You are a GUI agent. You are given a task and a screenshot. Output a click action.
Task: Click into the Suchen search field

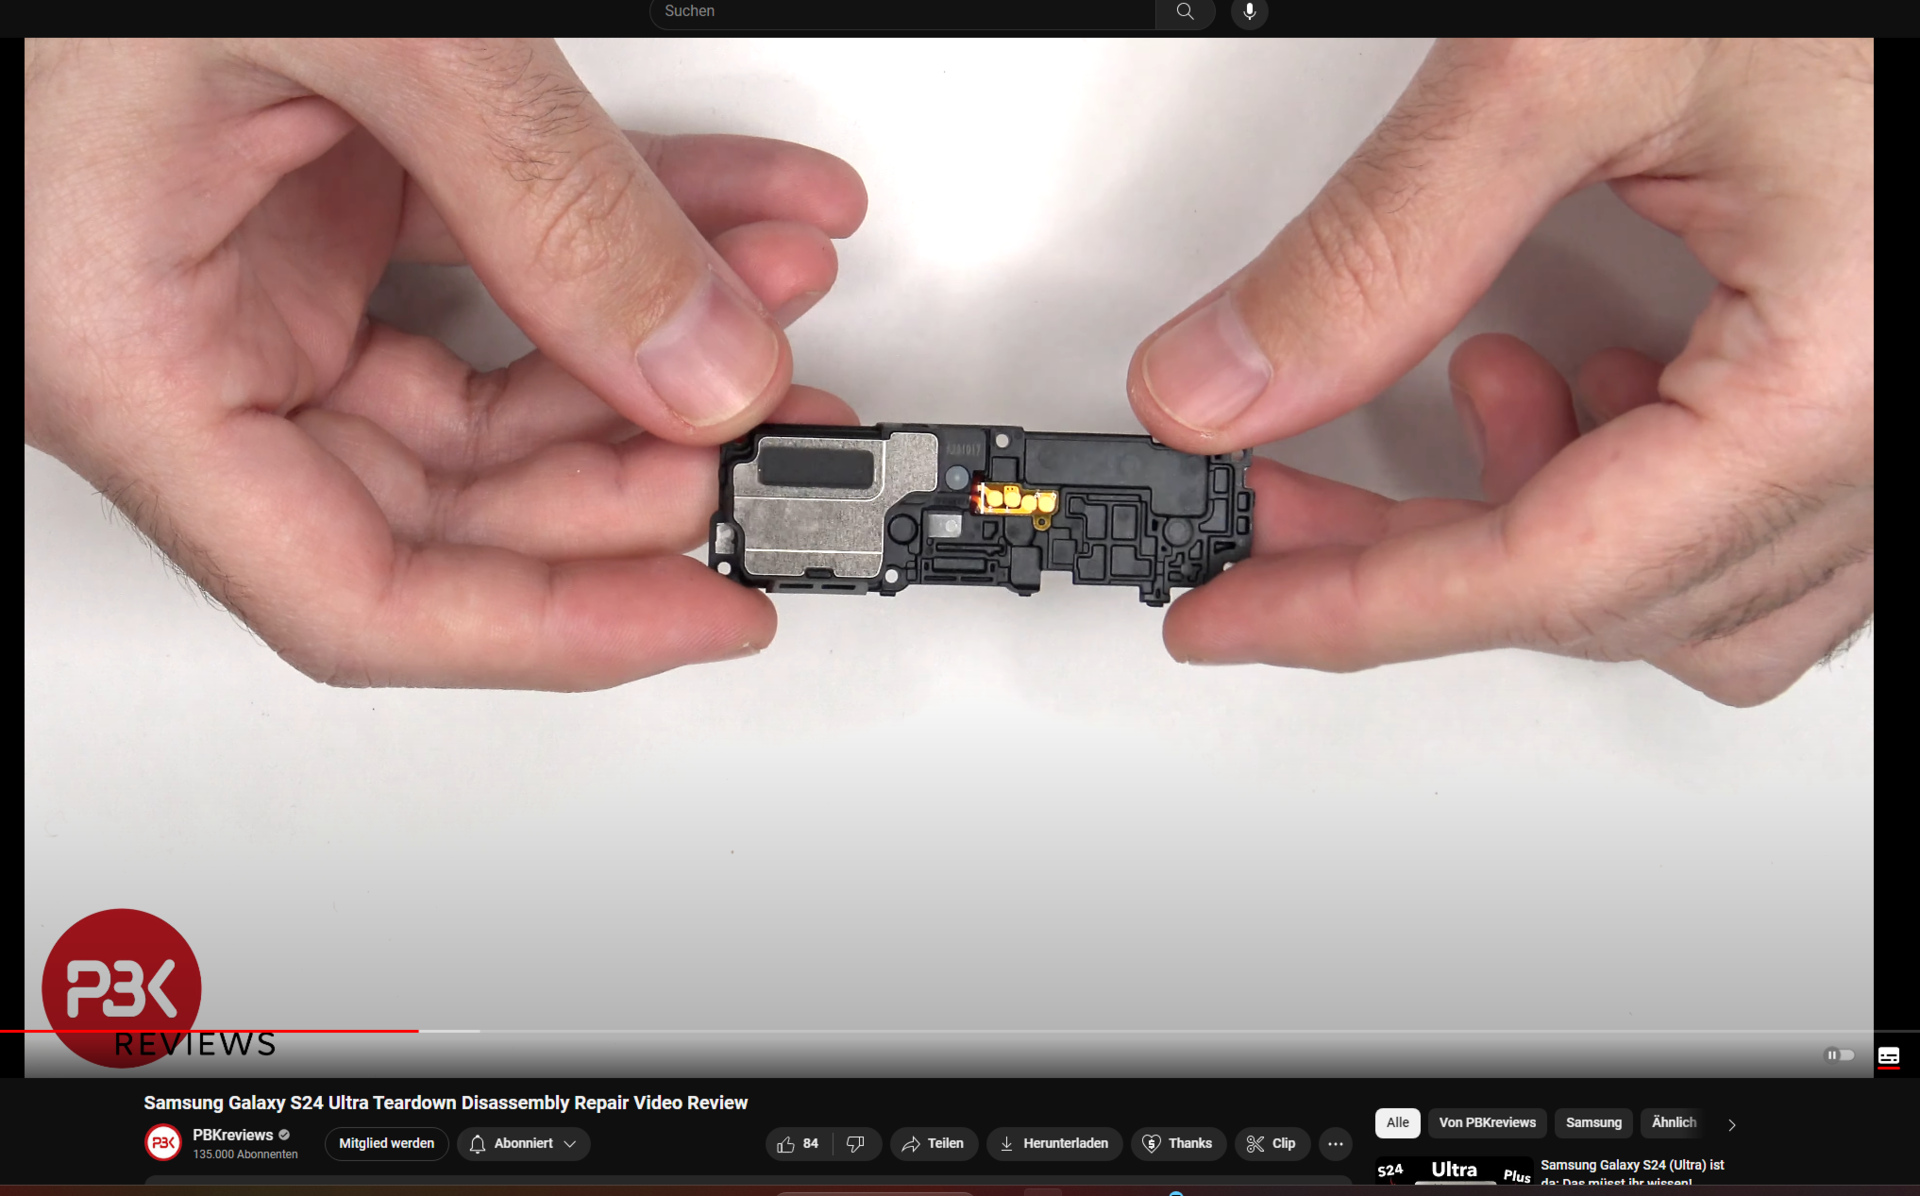tap(900, 12)
